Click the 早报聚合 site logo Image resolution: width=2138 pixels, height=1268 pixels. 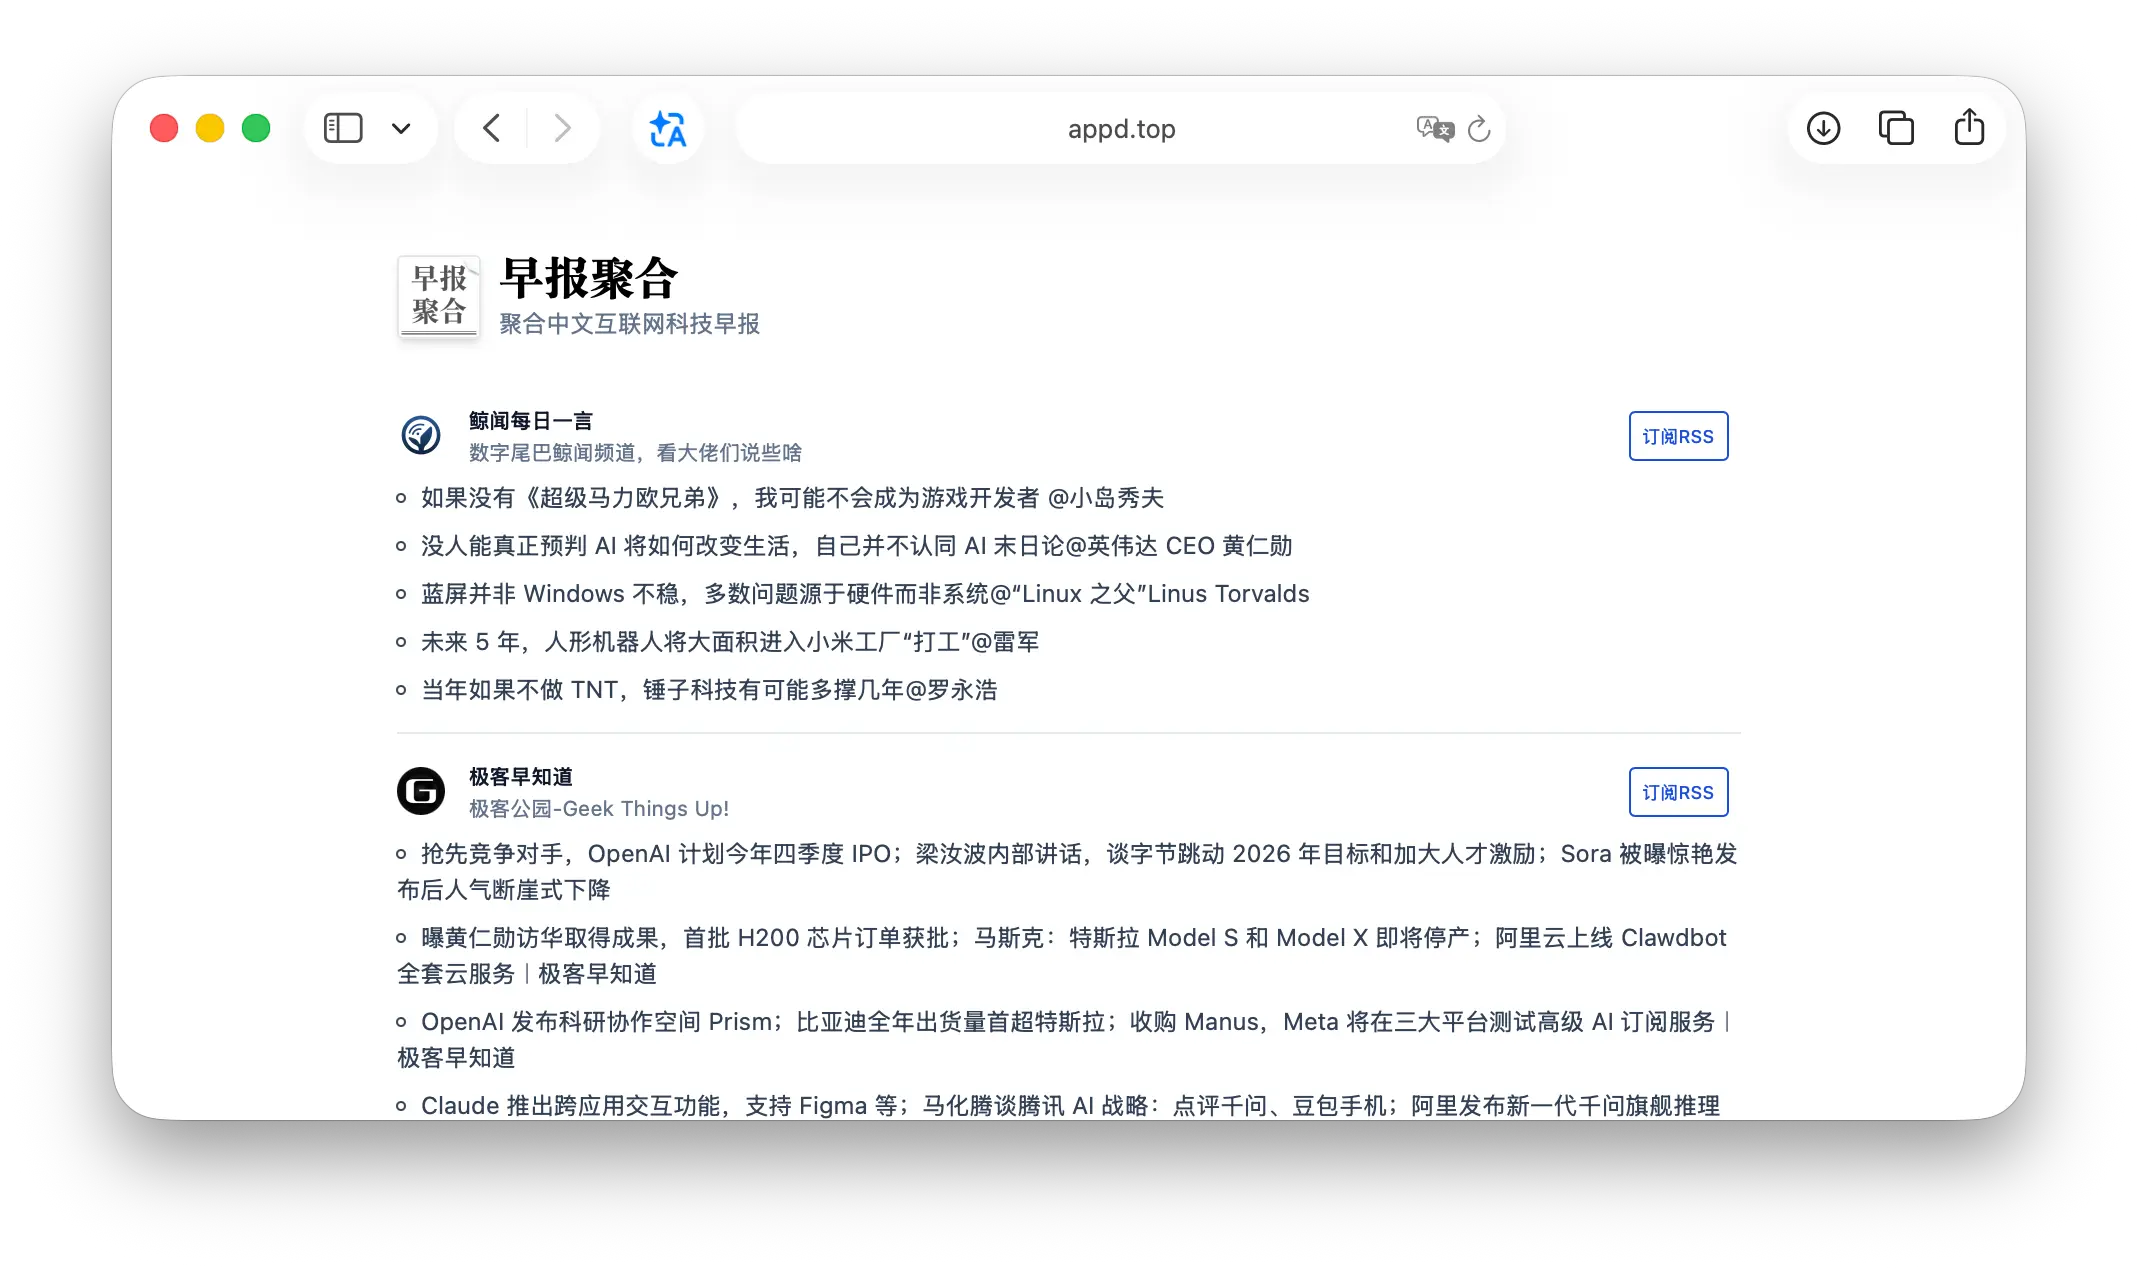(x=439, y=296)
